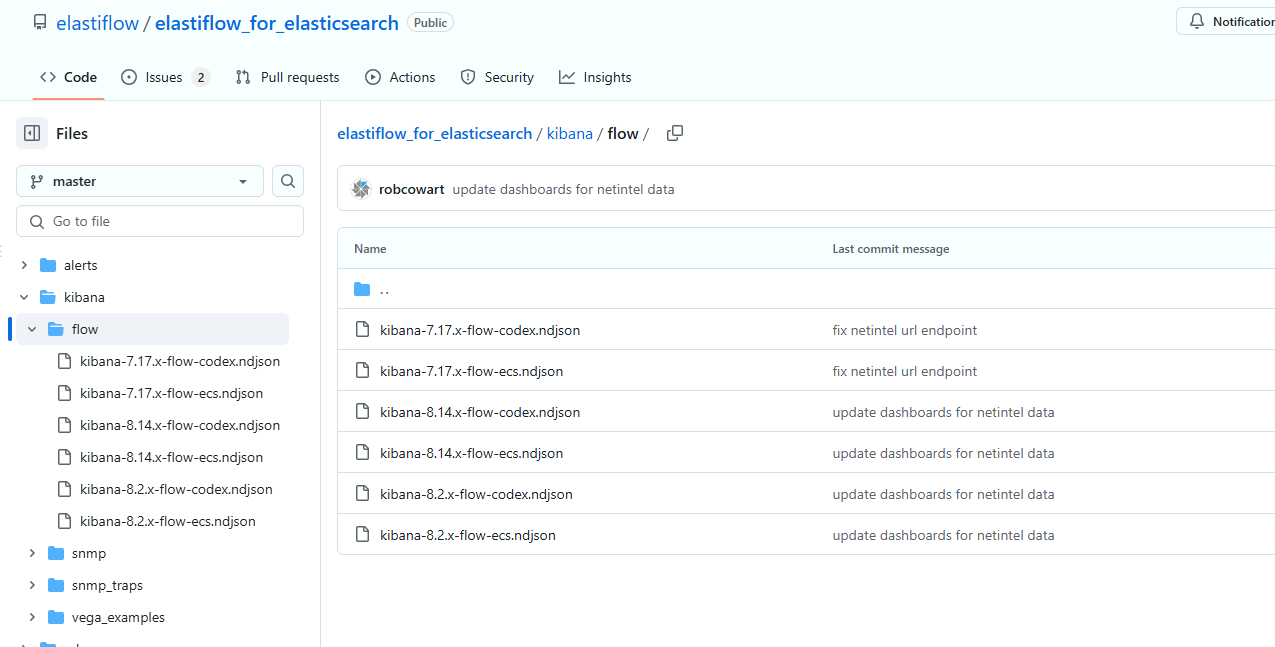Image resolution: width=1275 pixels, height=647 pixels.
Task: Collapse the kibana folder chevron
Action: 24,297
